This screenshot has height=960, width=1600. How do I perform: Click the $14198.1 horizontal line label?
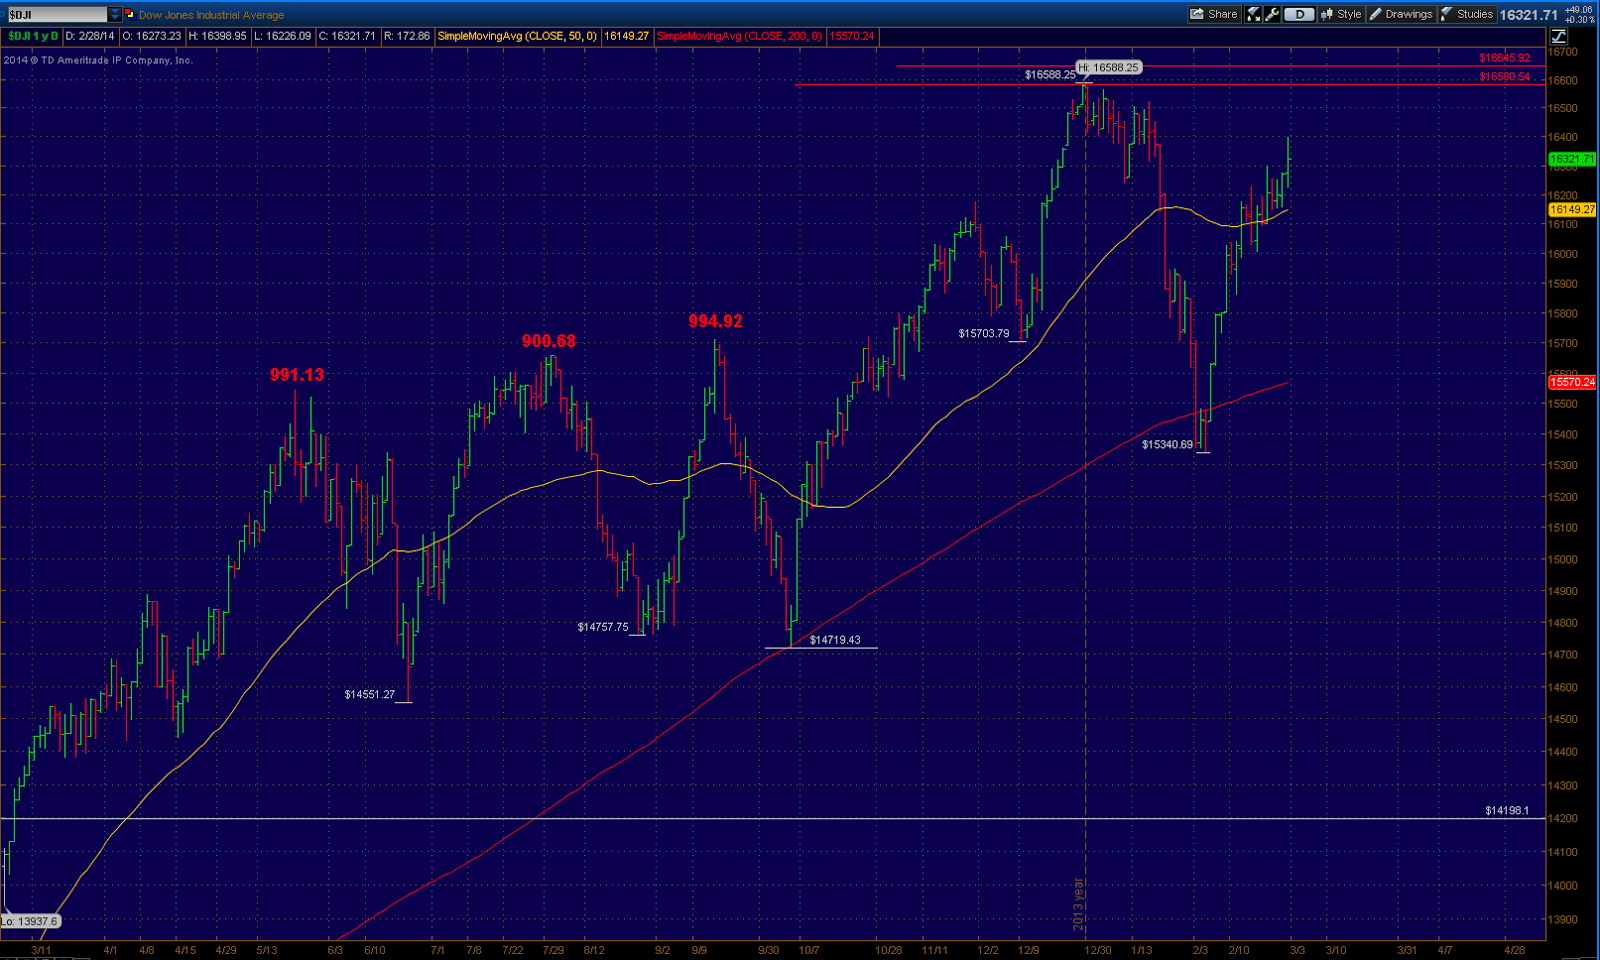coord(1507,810)
